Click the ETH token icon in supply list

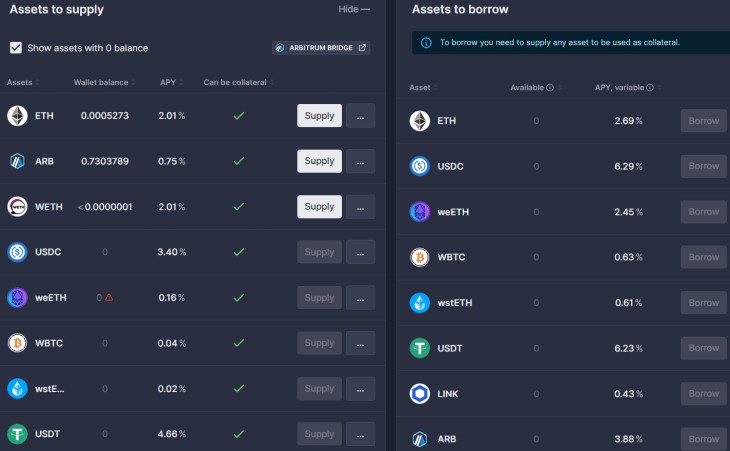tap(18, 116)
